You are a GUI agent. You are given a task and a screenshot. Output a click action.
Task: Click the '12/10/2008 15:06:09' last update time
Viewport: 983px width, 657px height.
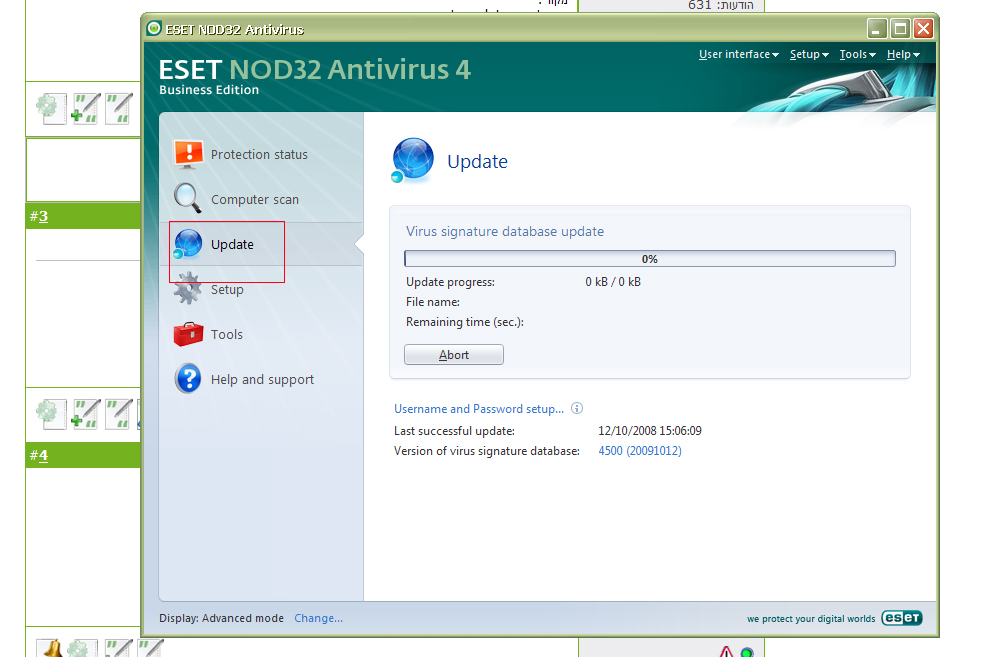(649, 431)
